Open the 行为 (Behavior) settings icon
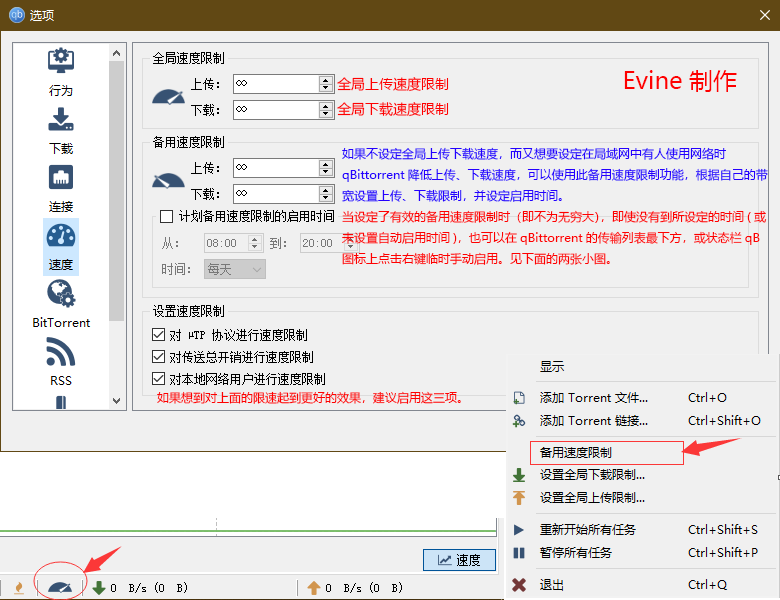Viewport: 780px width, 600px height. click(x=61, y=61)
